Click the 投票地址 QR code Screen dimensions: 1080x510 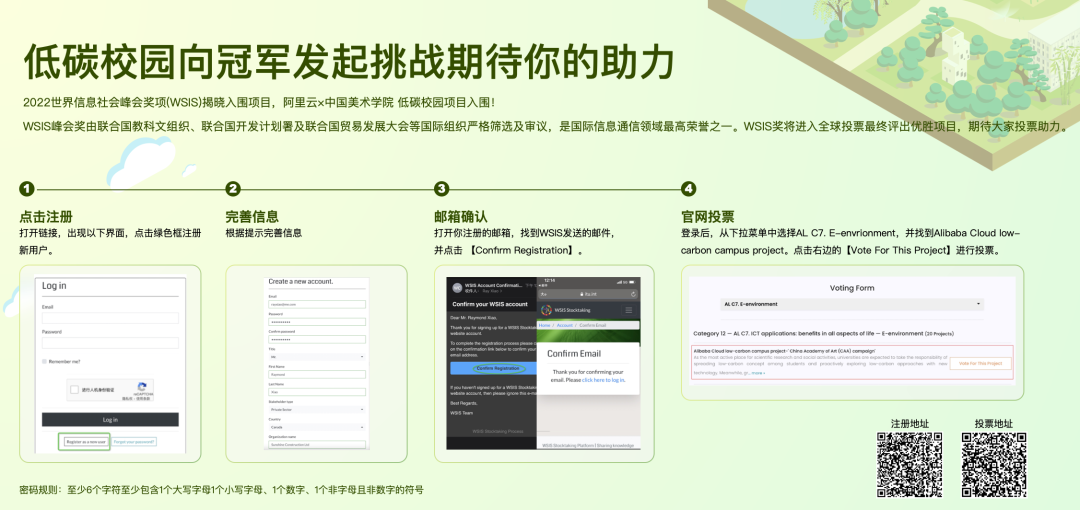click(x=994, y=465)
